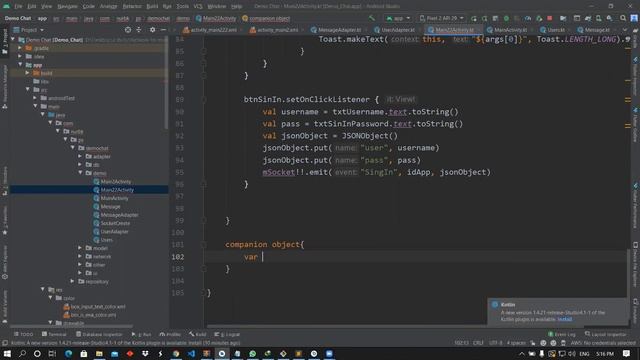Collapse the app module folder
The image size is (640, 360).
[20, 64]
